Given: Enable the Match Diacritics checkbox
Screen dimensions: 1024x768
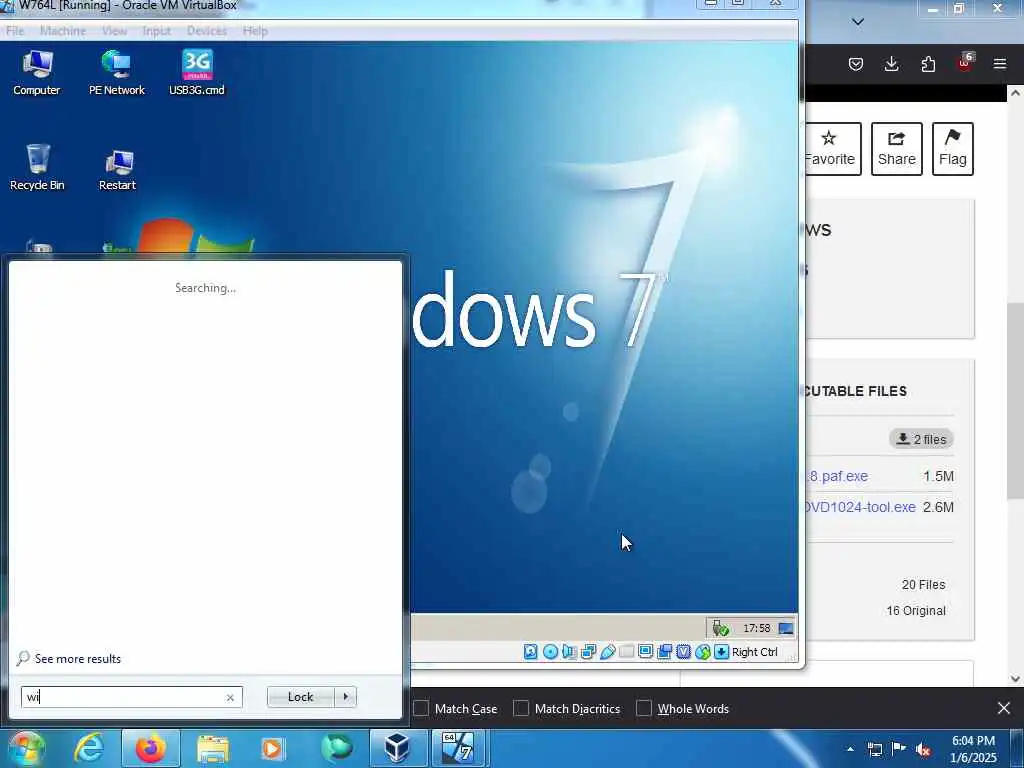Looking at the screenshot, I should tap(520, 709).
